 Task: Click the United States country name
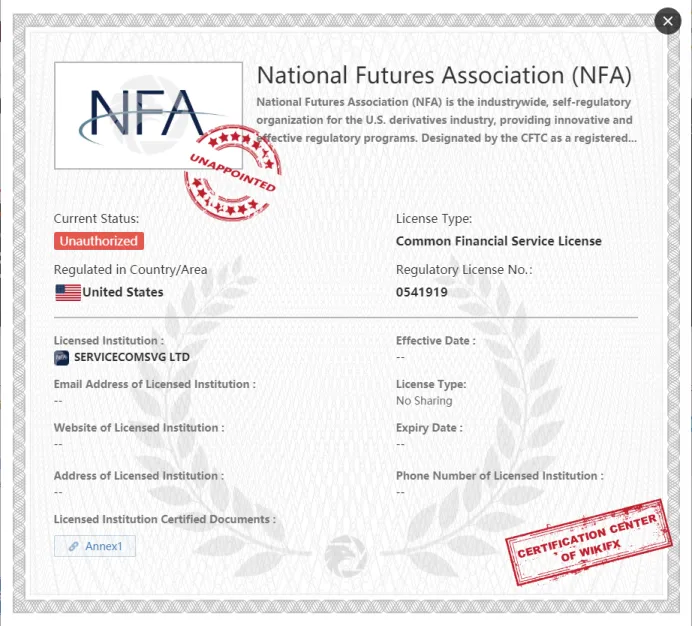(x=123, y=292)
